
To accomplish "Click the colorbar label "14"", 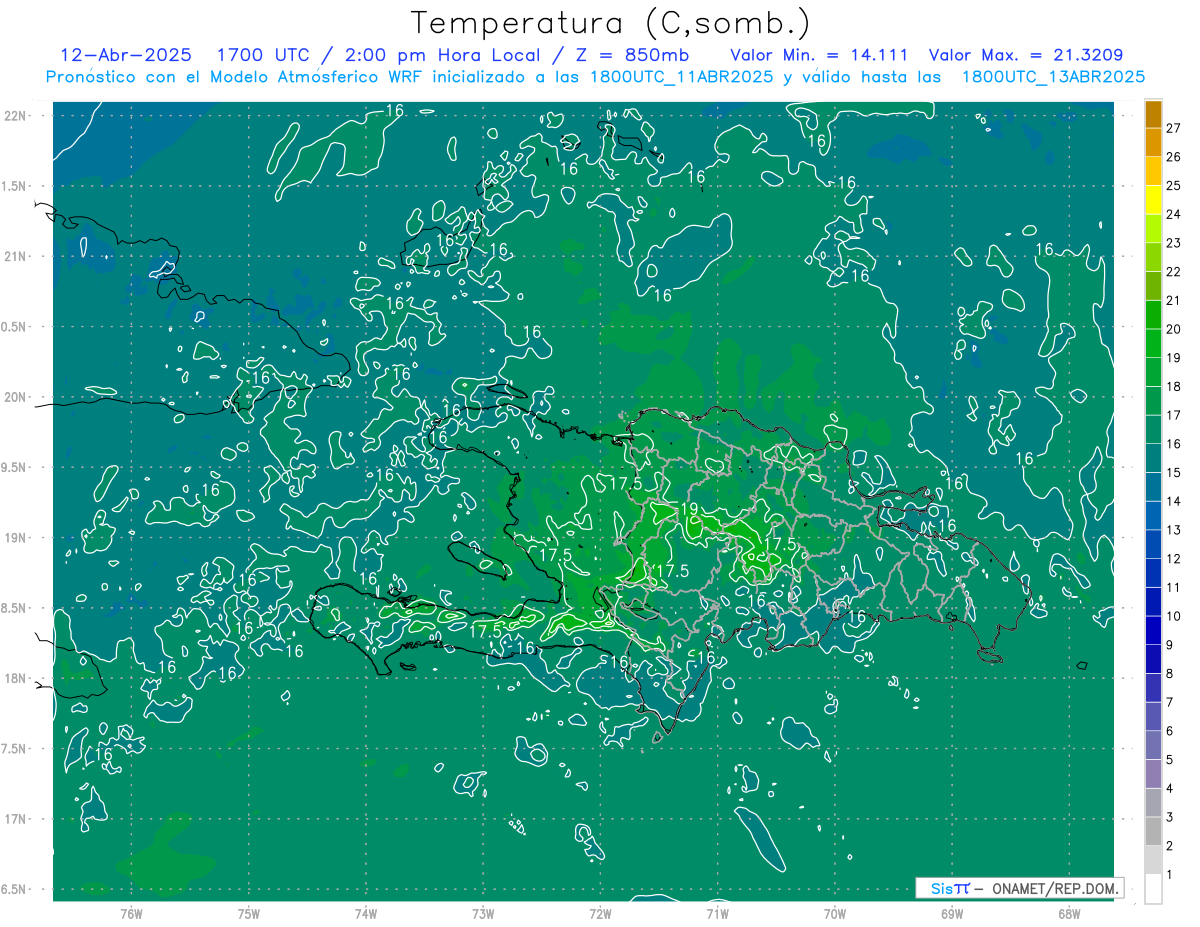I will pyautogui.click(x=1174, y=501).
